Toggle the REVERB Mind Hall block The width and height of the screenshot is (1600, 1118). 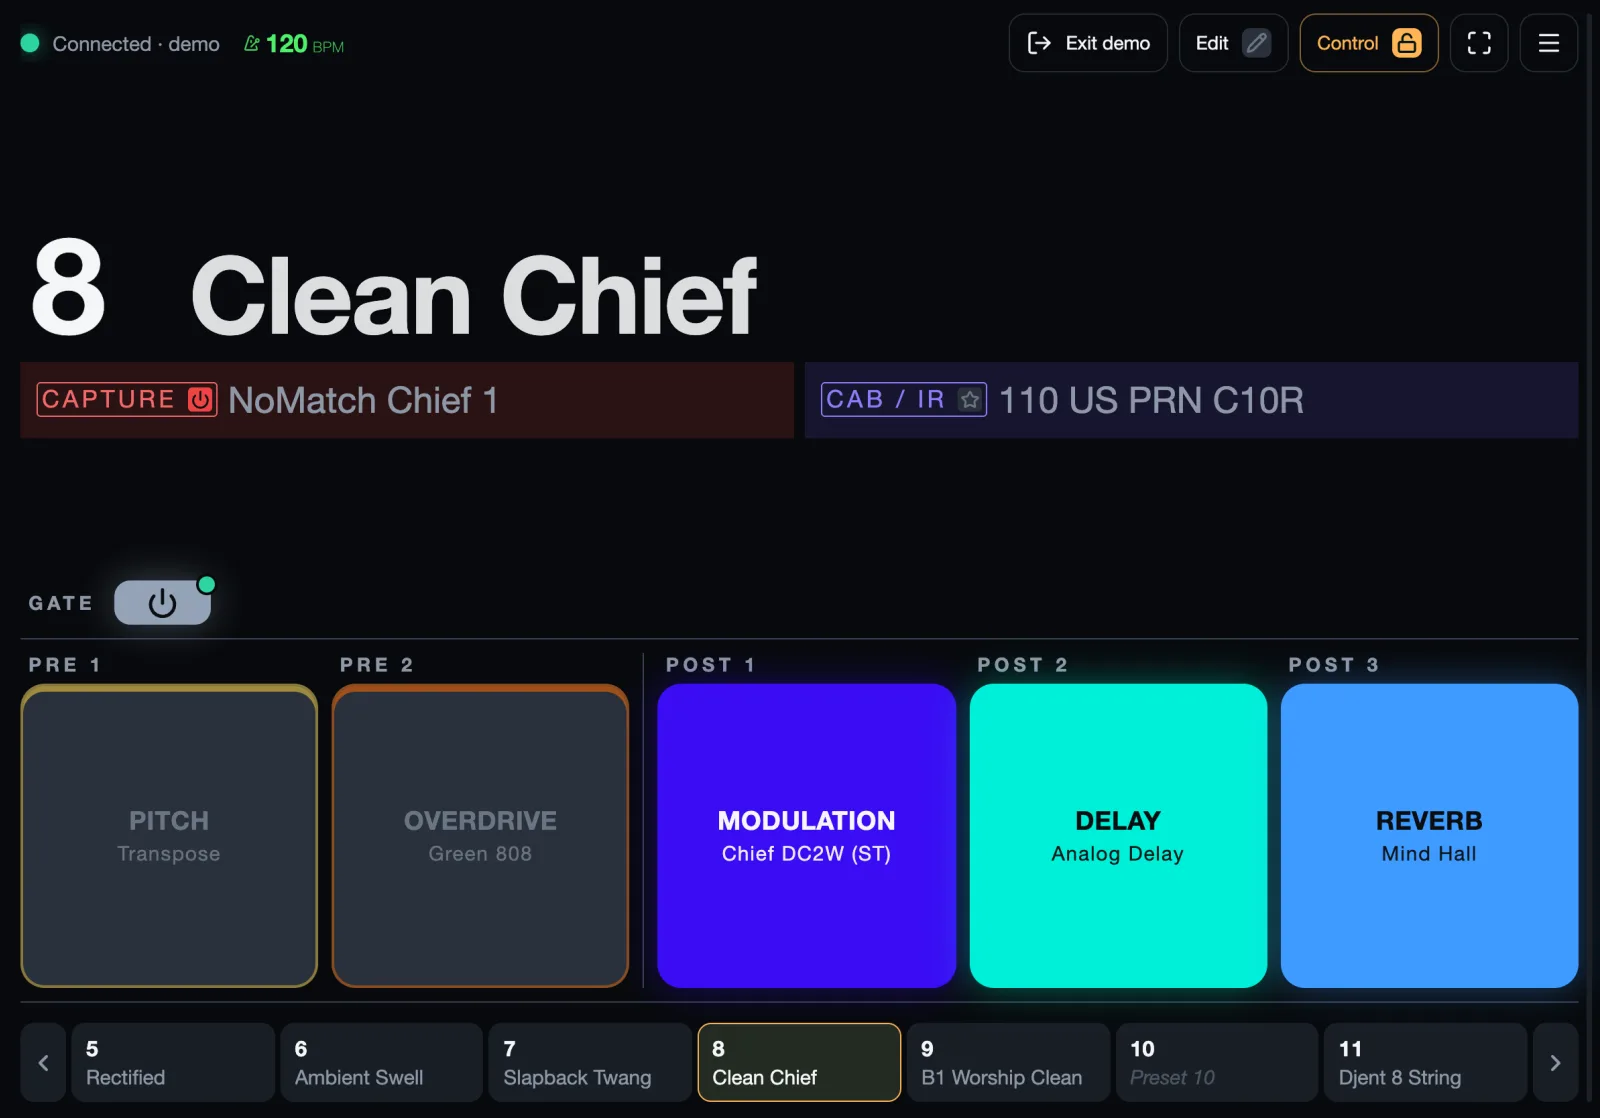1429,836
